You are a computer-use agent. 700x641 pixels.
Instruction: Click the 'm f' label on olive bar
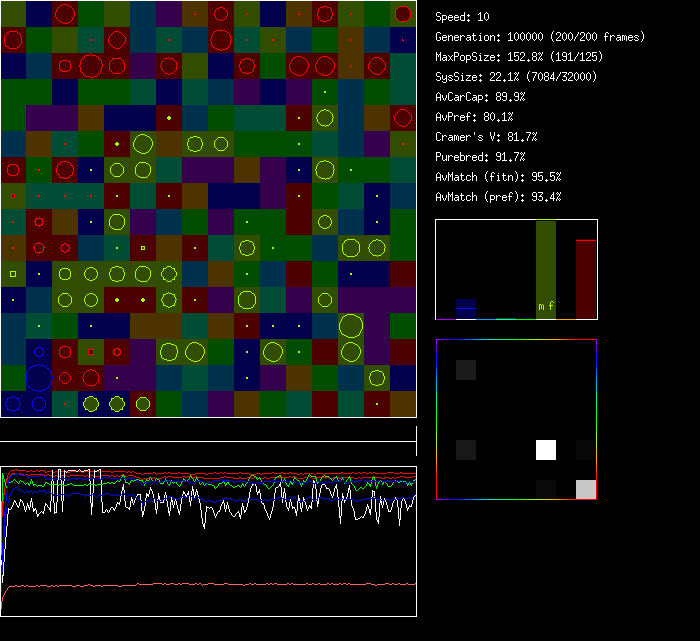point(546,306)
